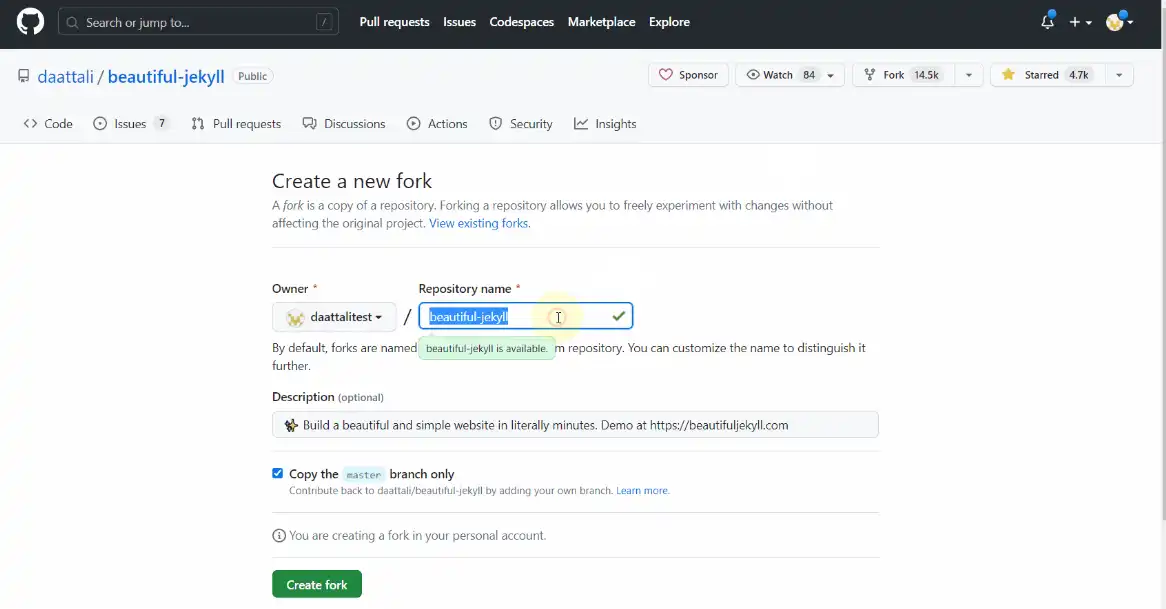Switch to the Security tab

click(521, 124)
